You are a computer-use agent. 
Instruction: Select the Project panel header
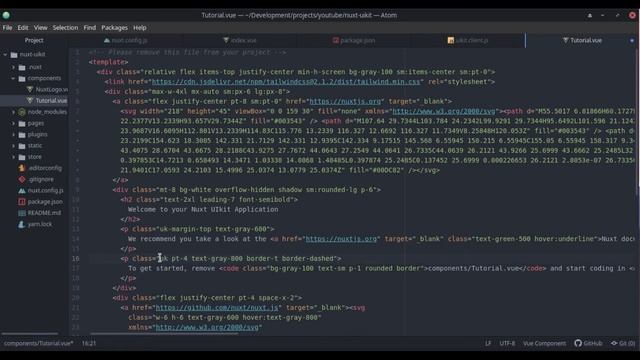(34, 40)
